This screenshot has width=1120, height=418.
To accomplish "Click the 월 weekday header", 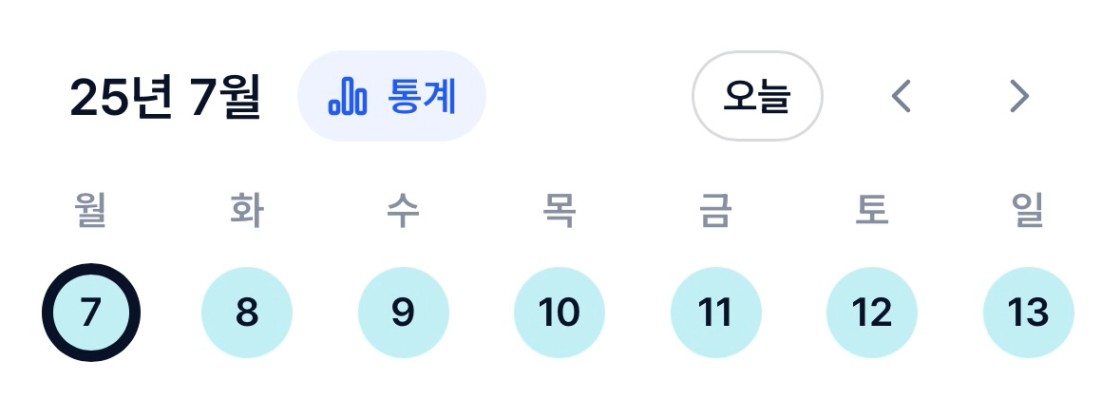I will pos(91,211).
